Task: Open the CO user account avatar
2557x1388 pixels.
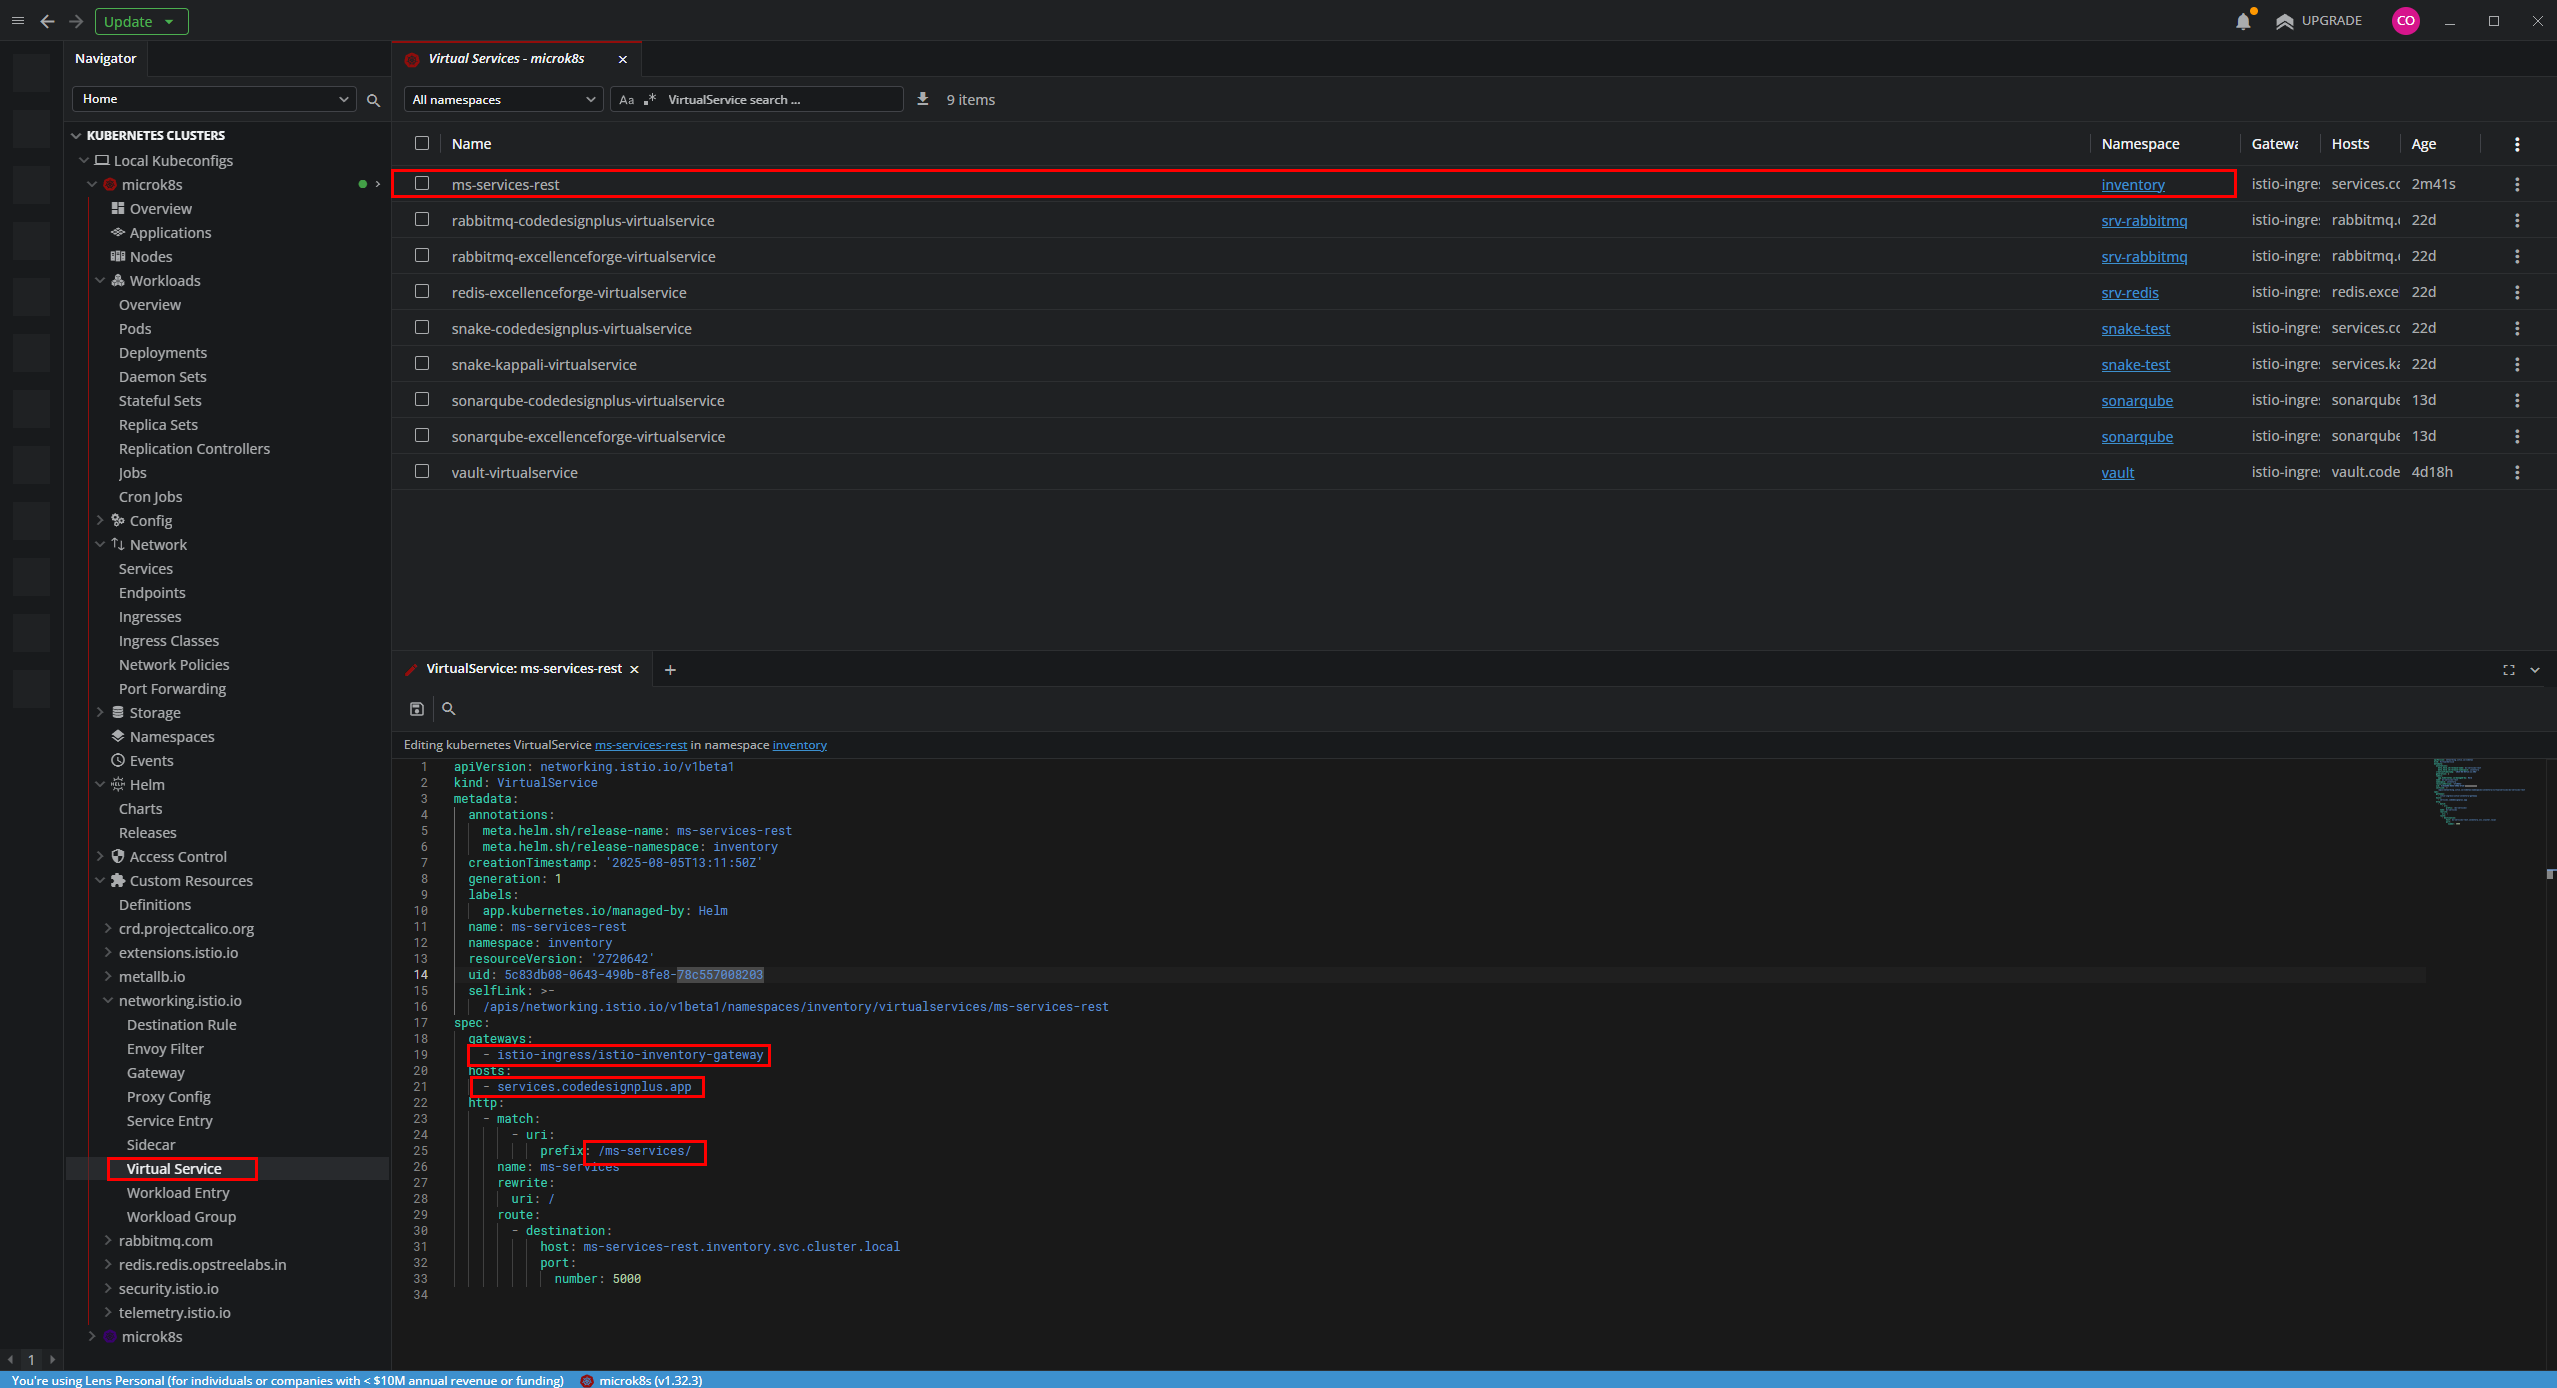Action: [2405, 21]
